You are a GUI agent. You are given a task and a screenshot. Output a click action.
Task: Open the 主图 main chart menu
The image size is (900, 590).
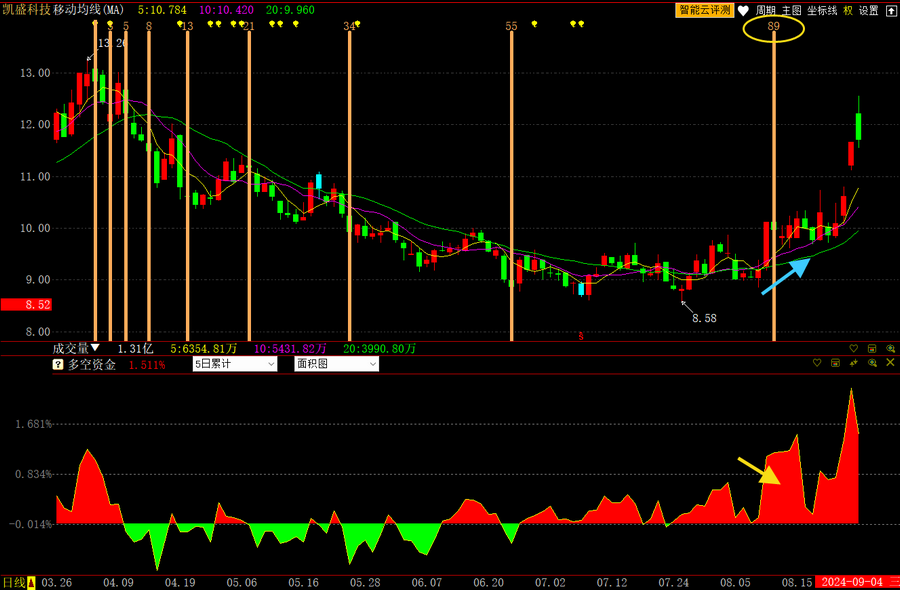click(x=791, y=10)
